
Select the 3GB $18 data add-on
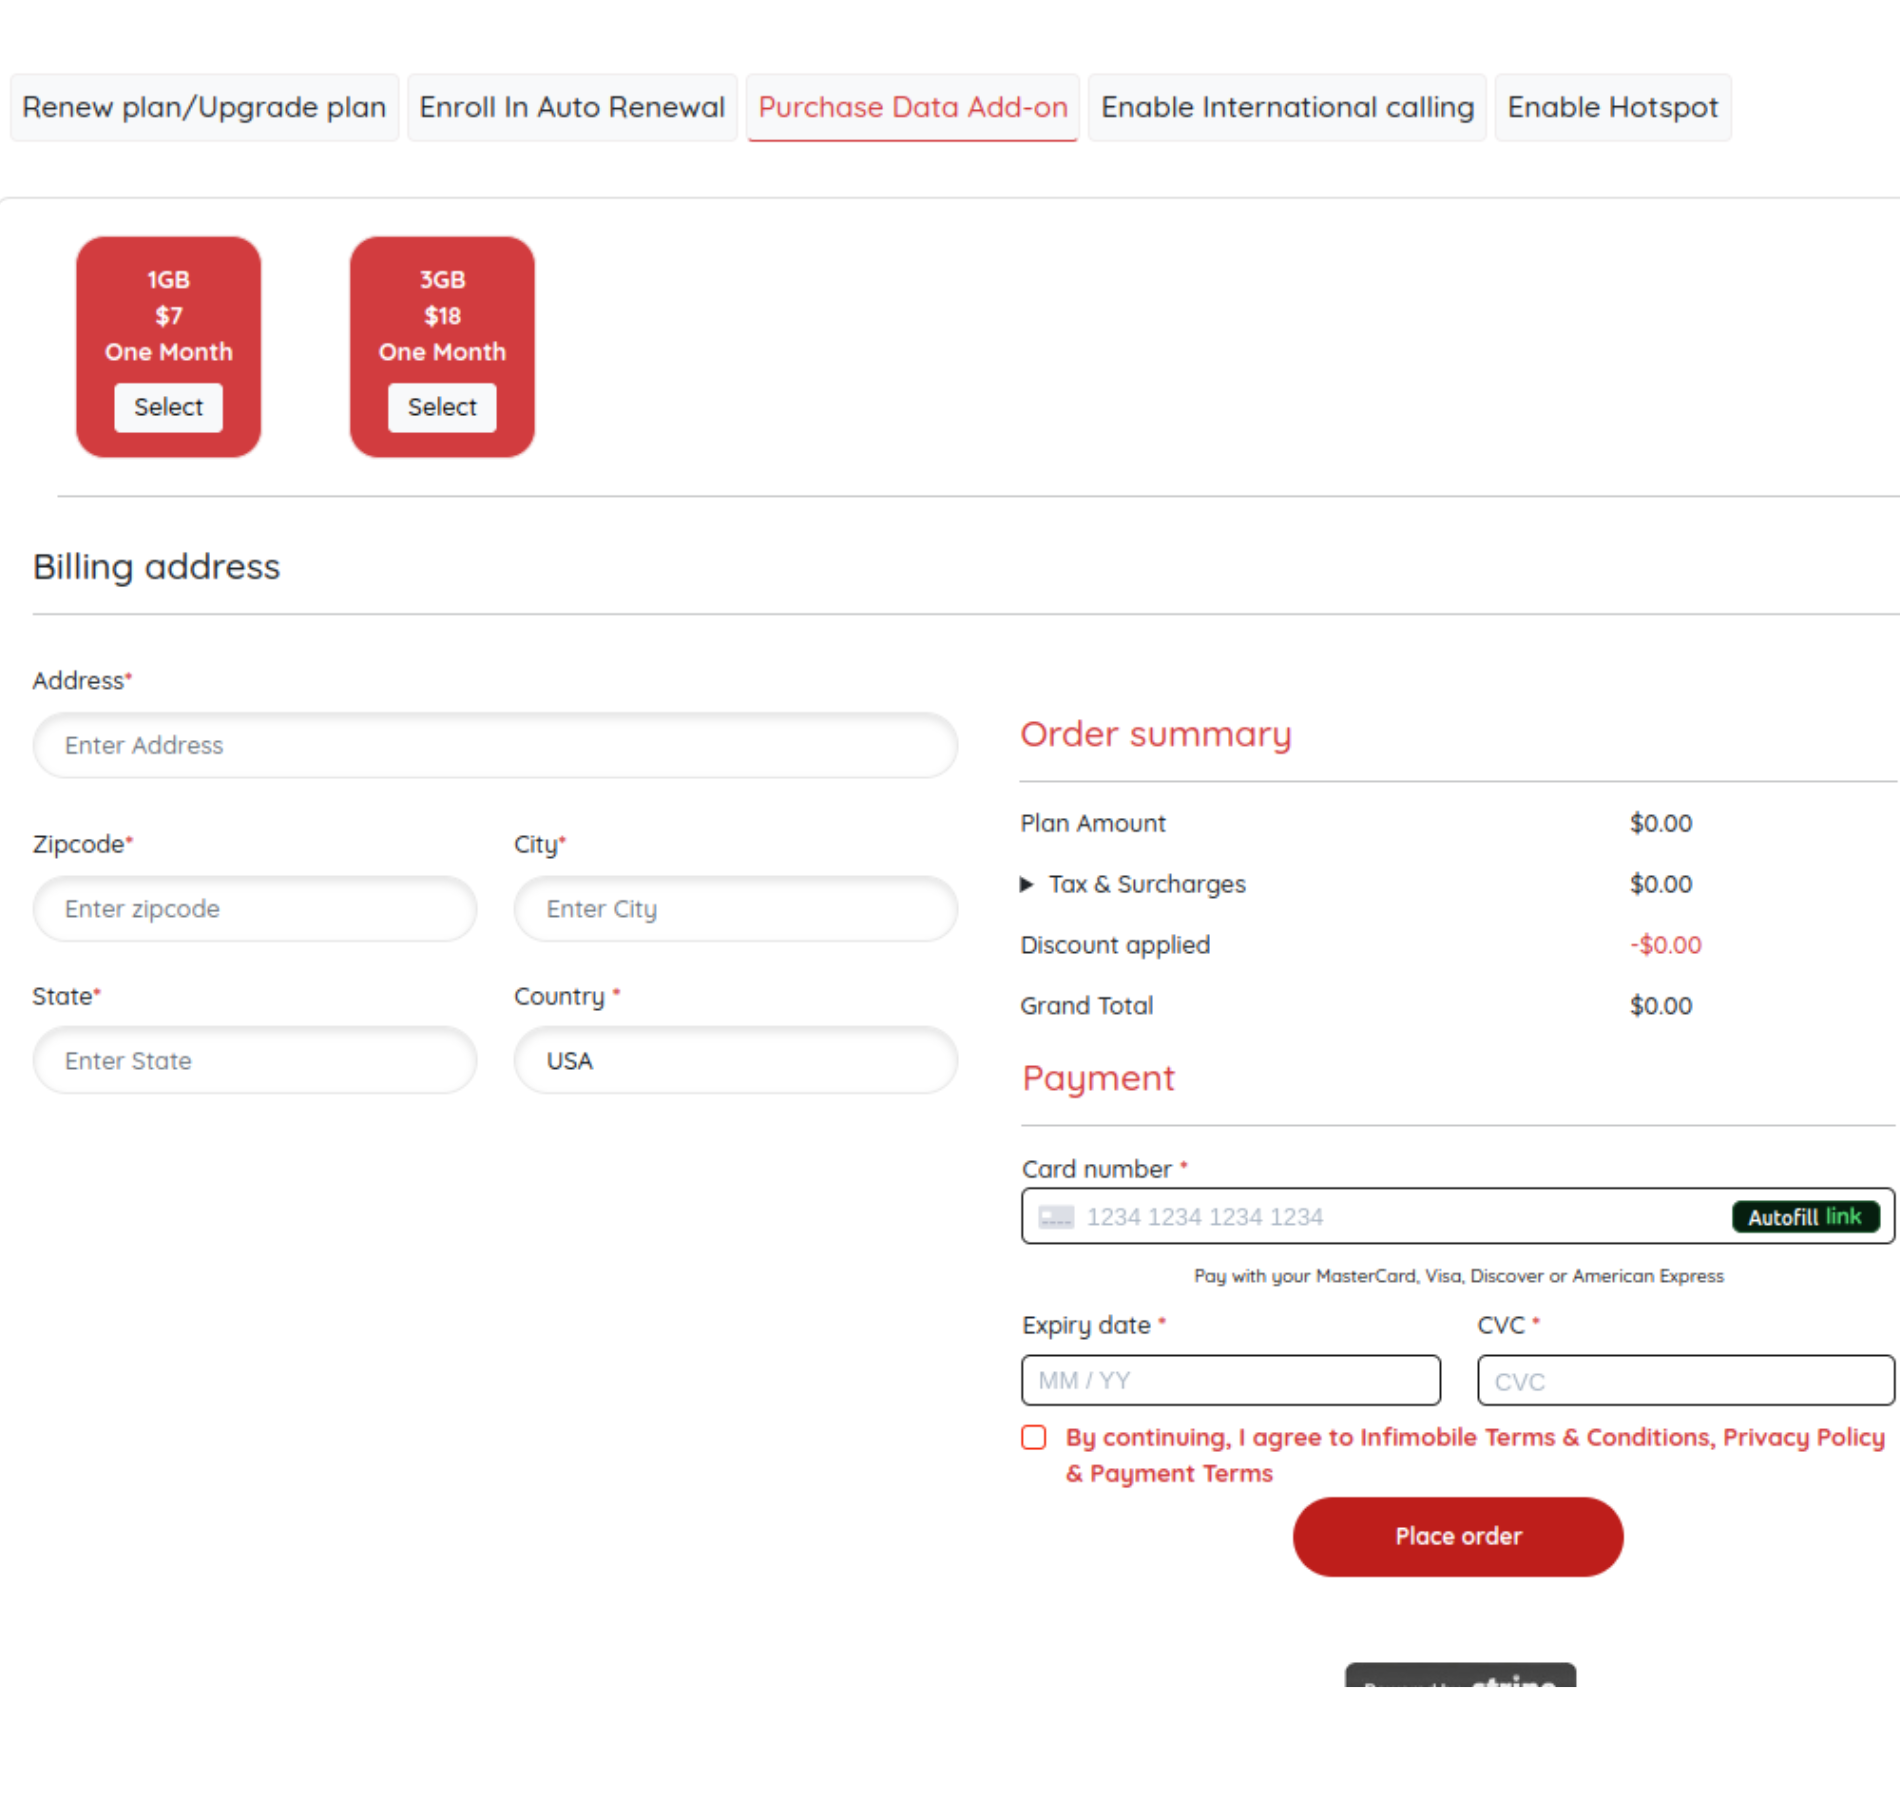tap(442, 407)
